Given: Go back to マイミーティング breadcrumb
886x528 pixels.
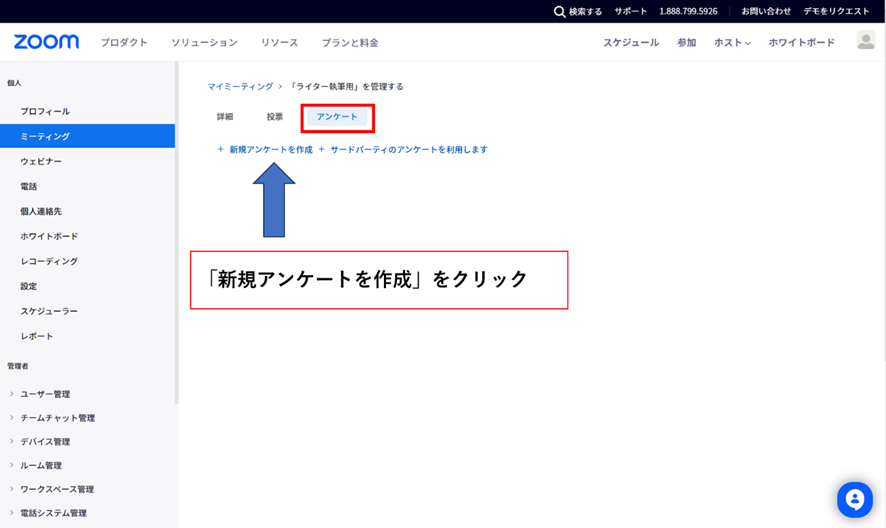Looking at the screenshot, I should click(x=240, y=86).
